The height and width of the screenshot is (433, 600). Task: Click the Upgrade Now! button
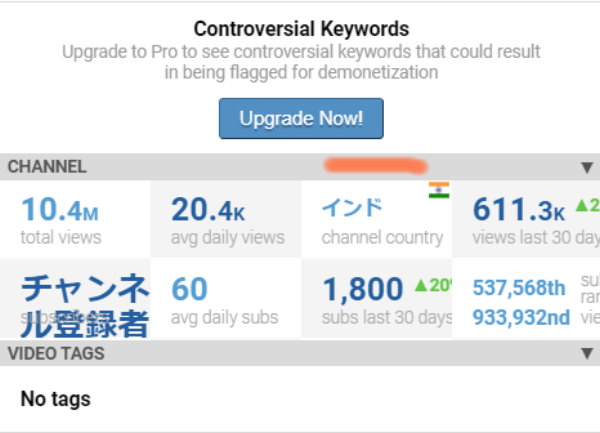(x=301, y=119)
